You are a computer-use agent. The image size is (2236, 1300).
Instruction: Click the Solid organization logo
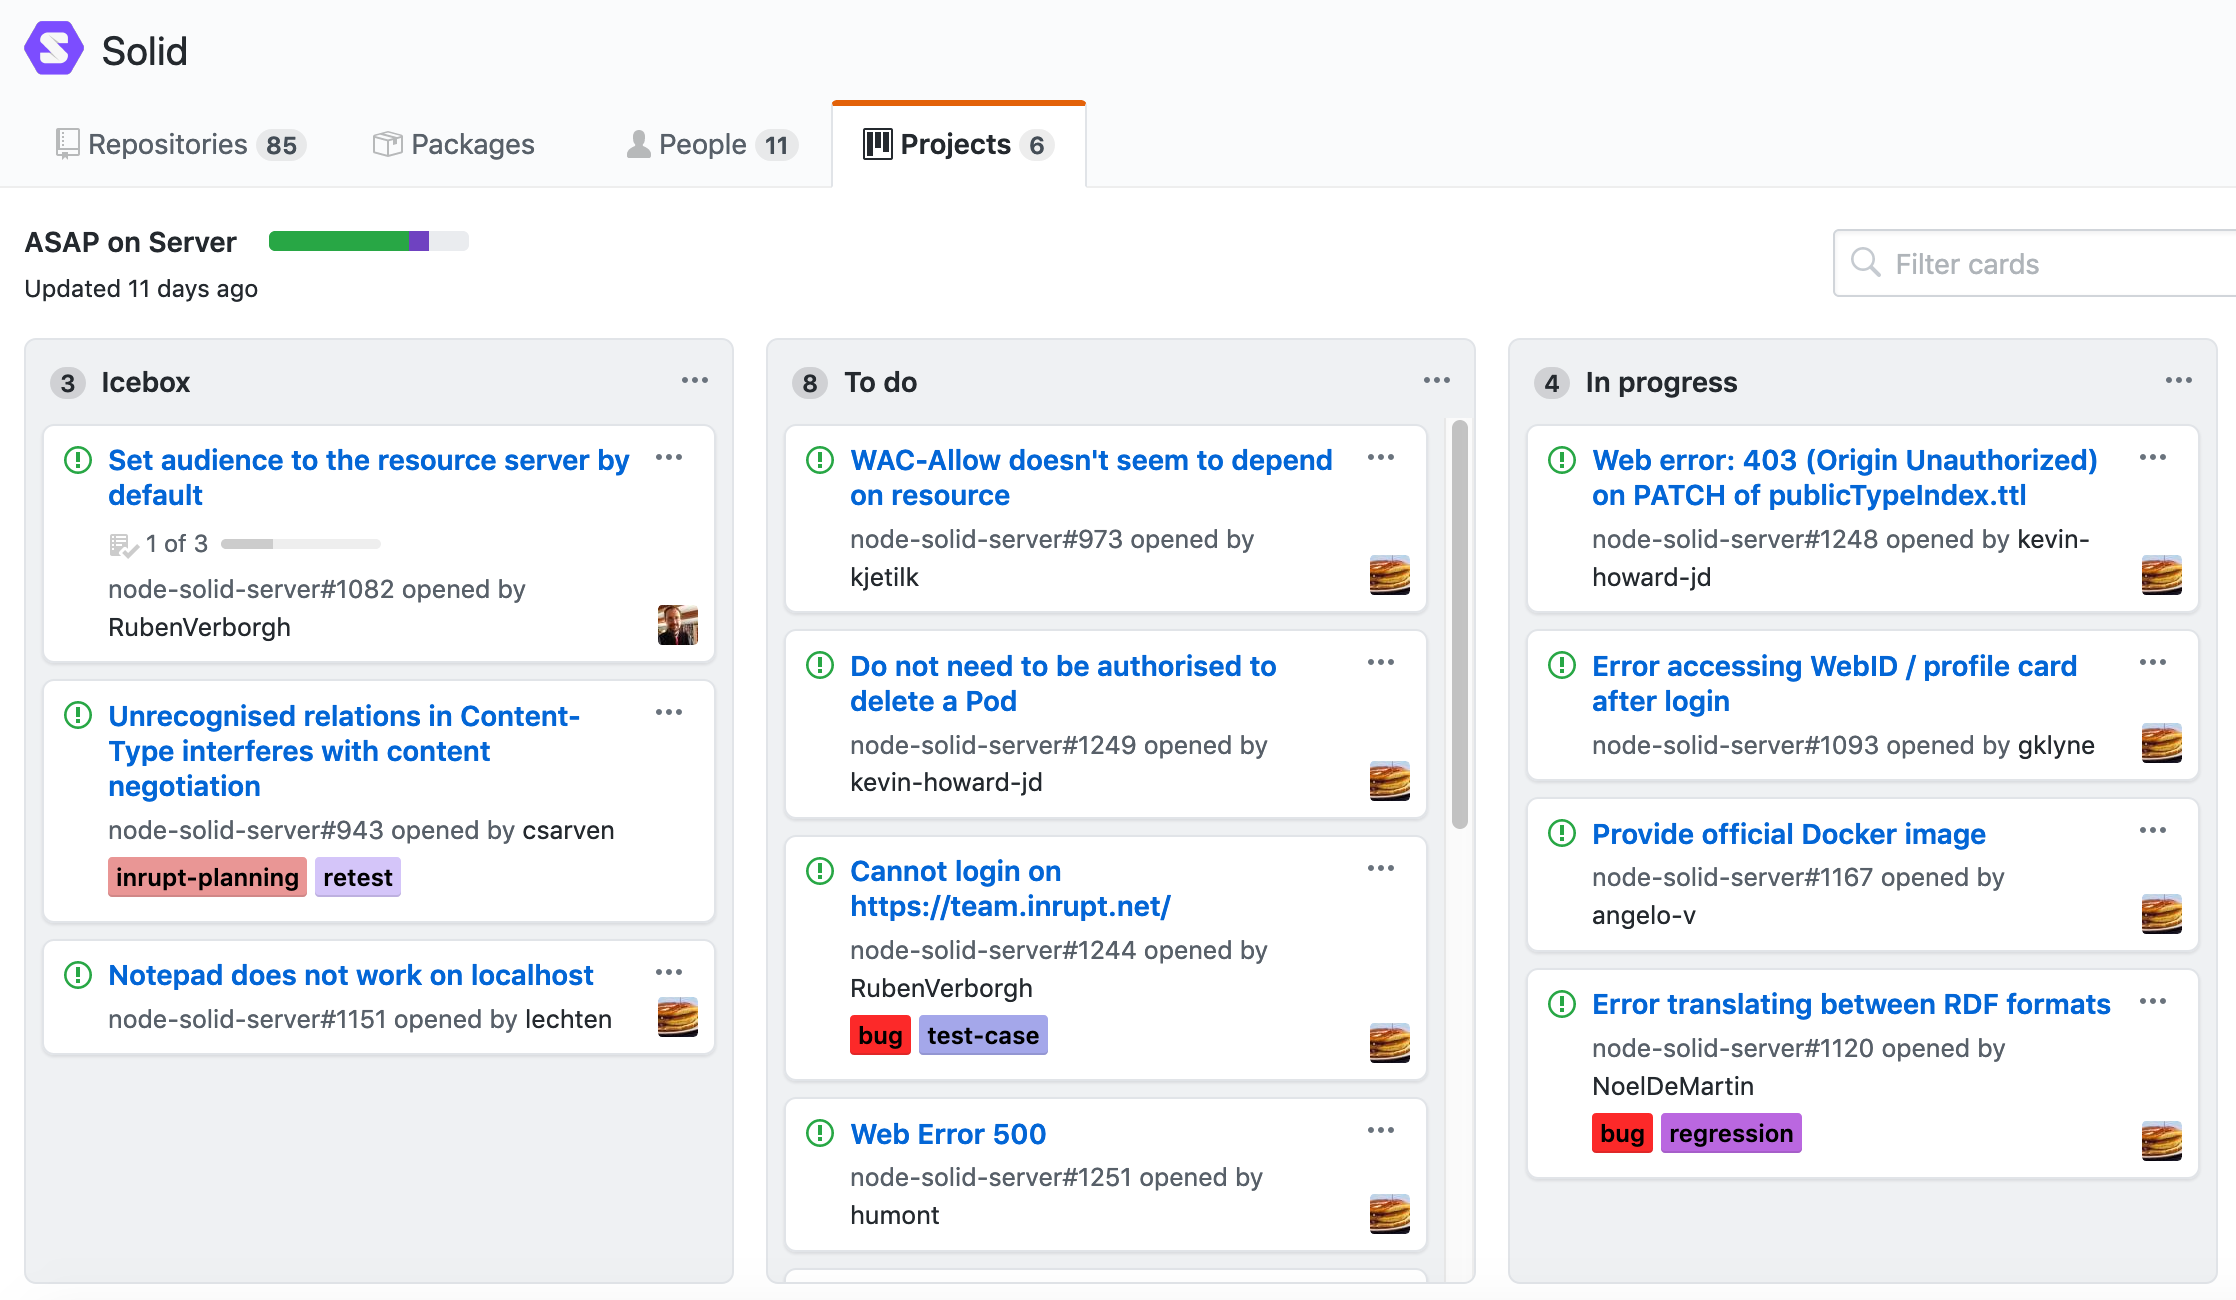point(54,49)
